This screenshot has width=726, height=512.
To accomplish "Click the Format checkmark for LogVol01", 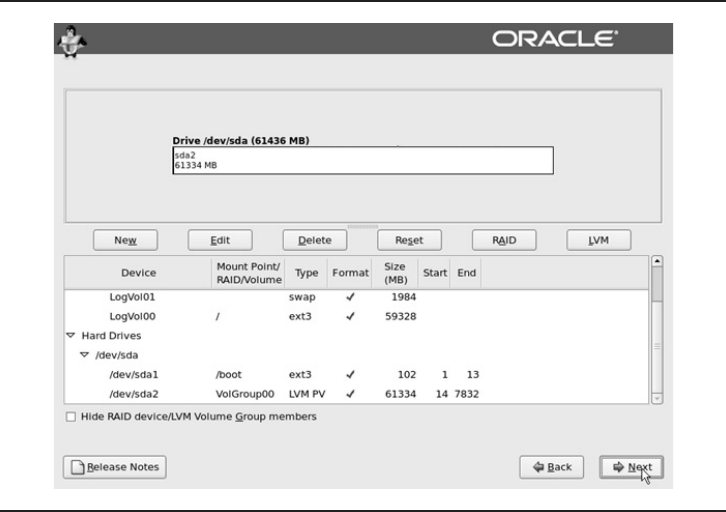I will (x=350, y=297).
